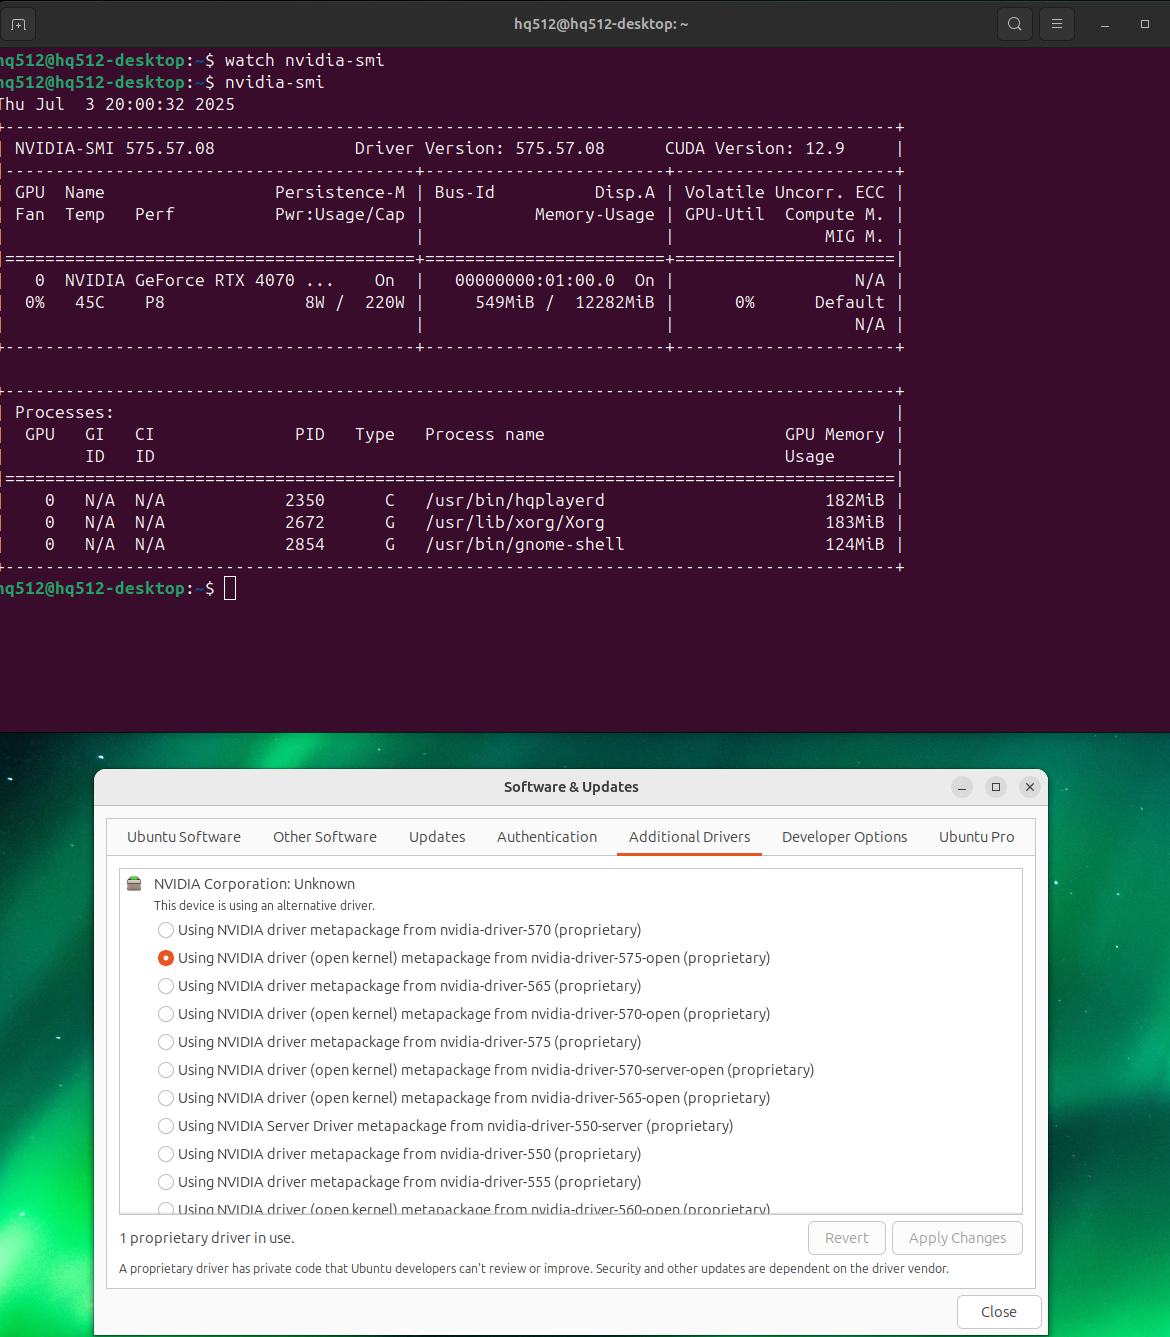Select nvidia-driver-575 (proprietary) radio button
The image size is (1170, 1337).
click(166, 1042)
